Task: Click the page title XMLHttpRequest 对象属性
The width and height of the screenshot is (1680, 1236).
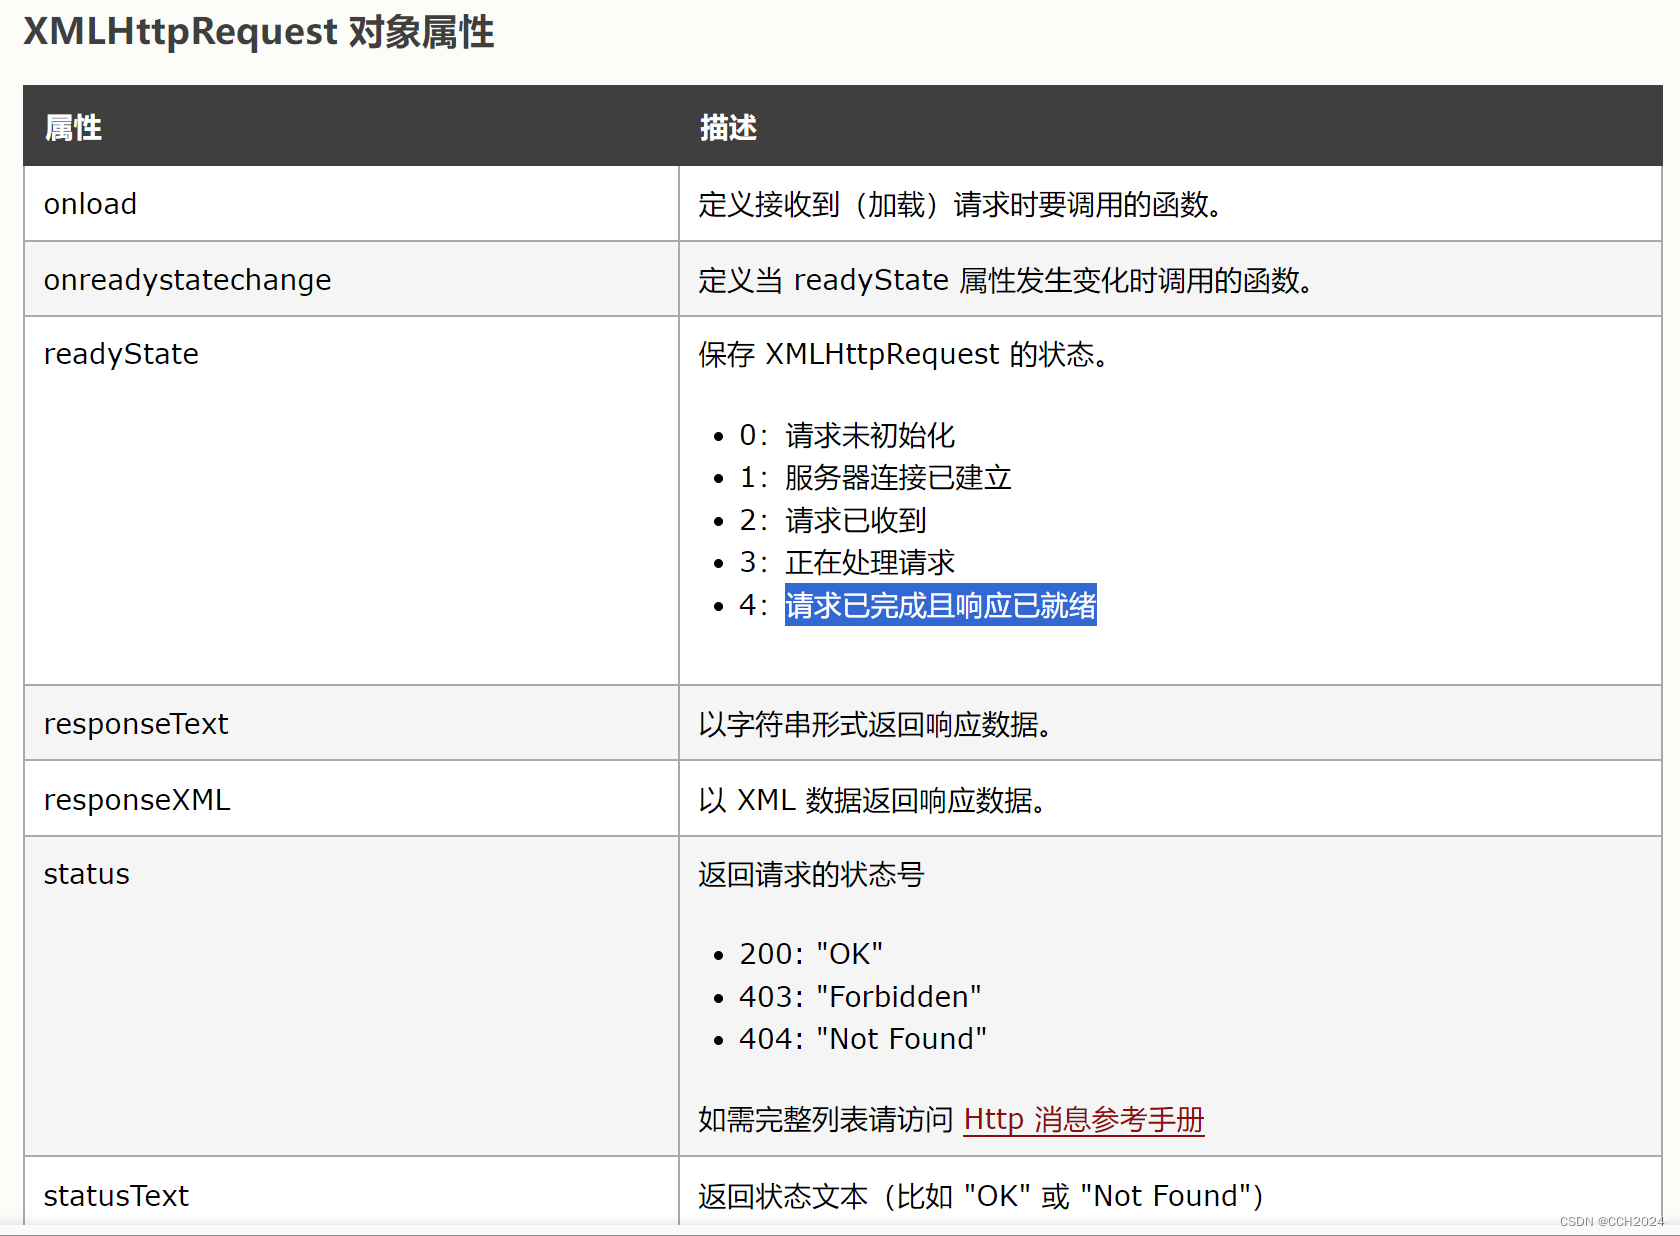Action: coord(259,32)
